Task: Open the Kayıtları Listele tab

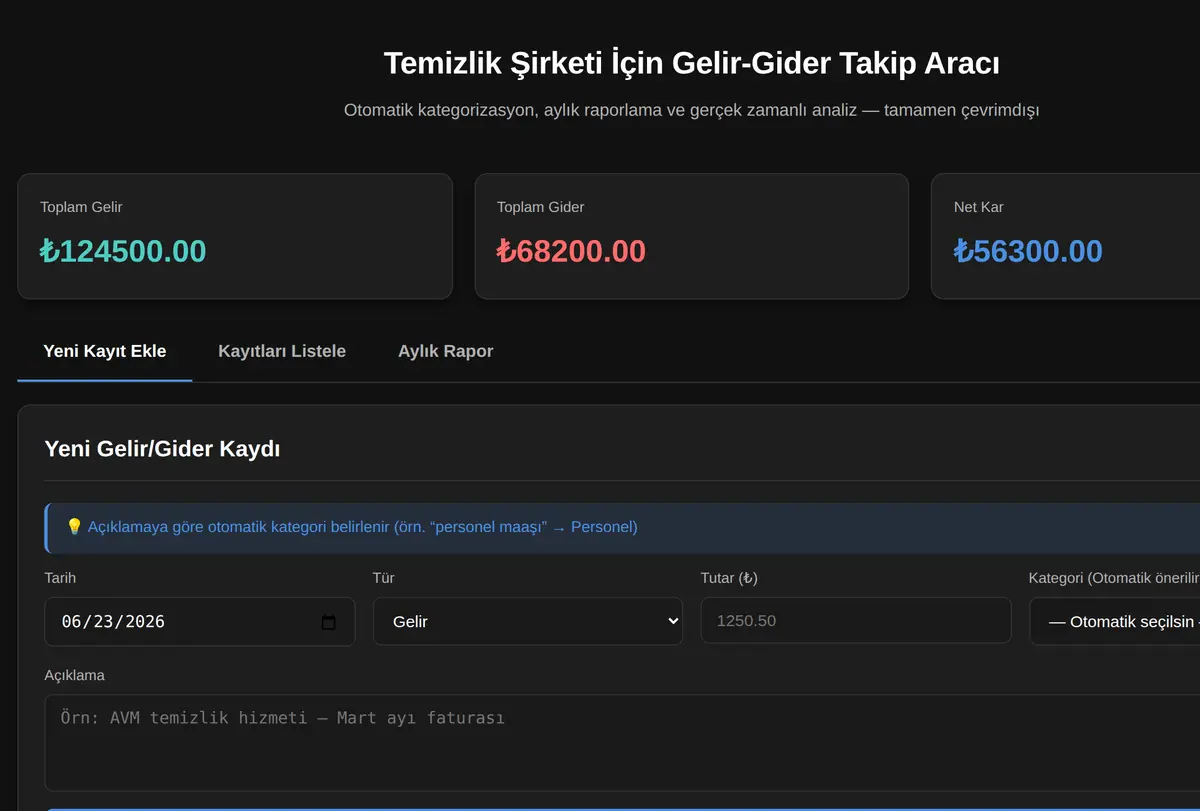Action: point(282,351)
